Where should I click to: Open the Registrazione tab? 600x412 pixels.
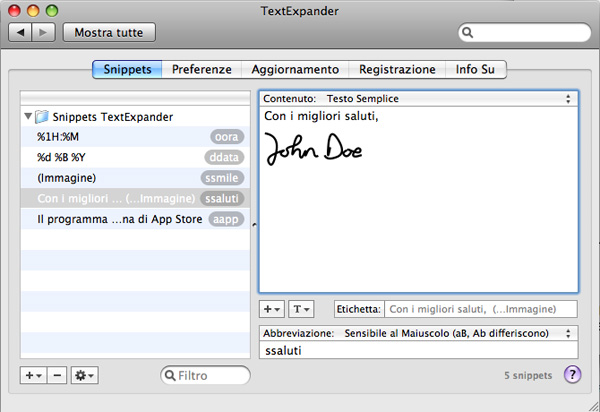(x=397, y=69)
